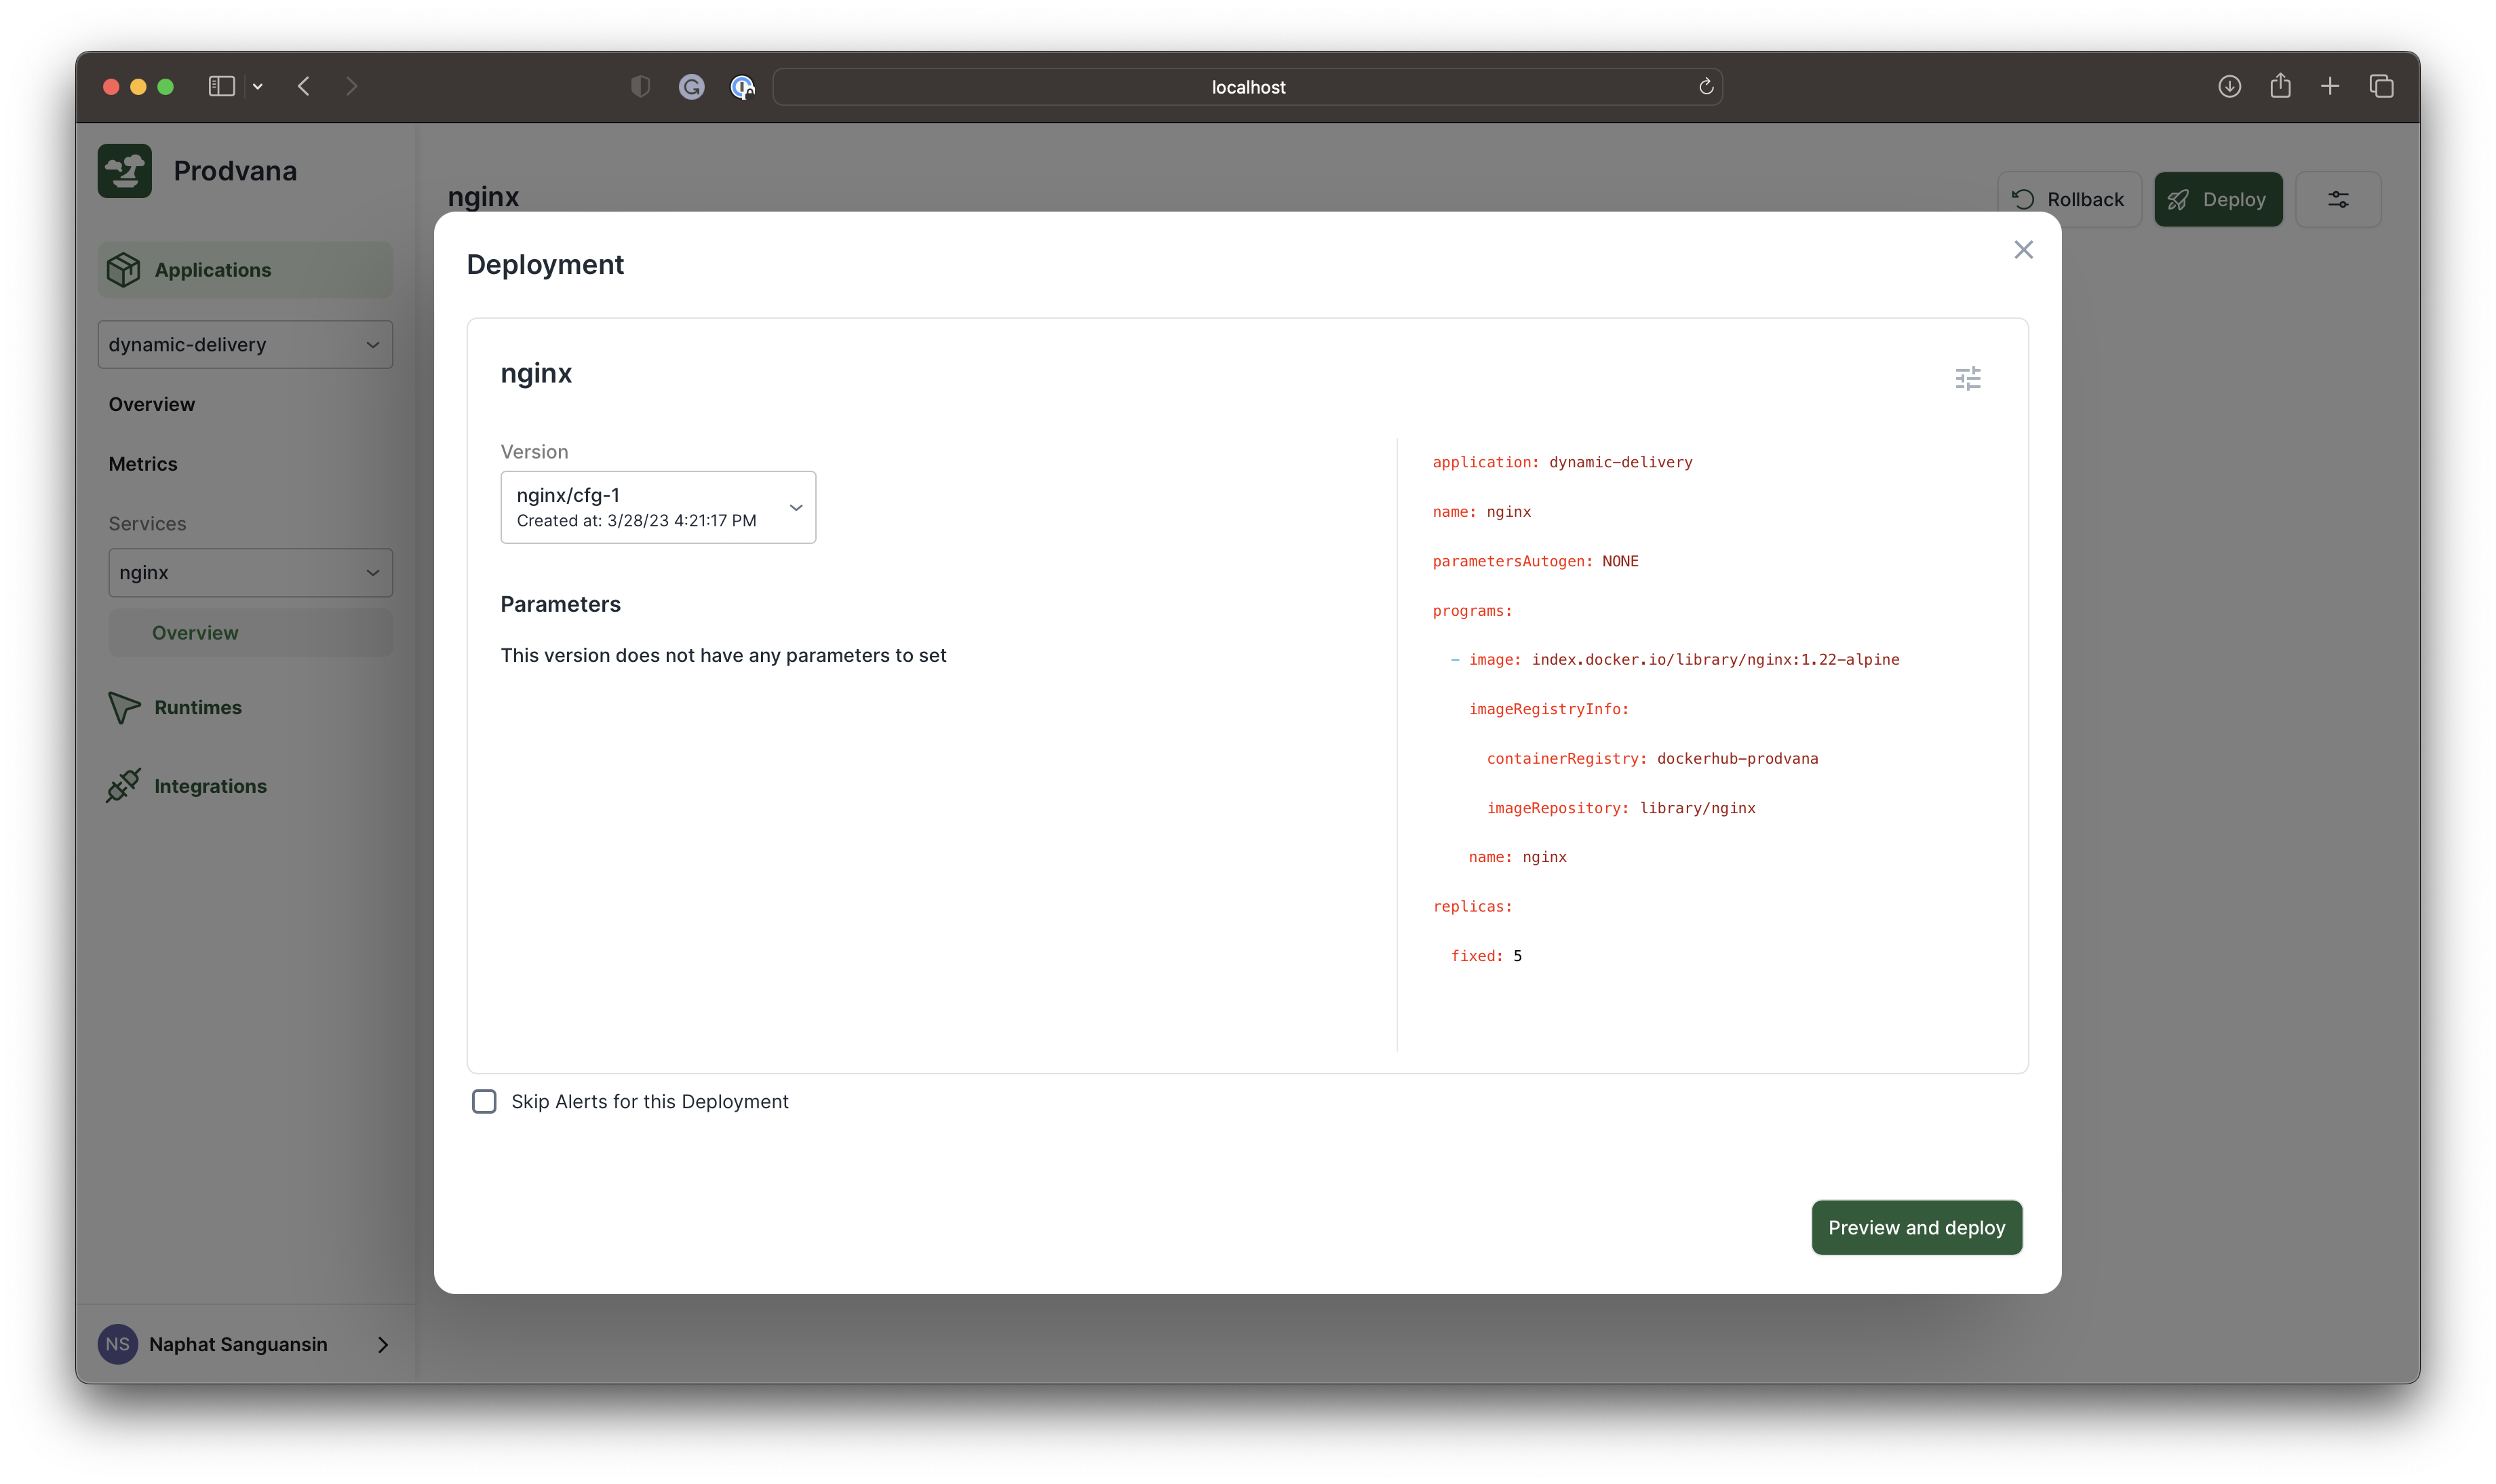2496x1484 pixels.
Task: Open Safari downloads icon
Action: pyautogui.click(x=2229, y=87)
